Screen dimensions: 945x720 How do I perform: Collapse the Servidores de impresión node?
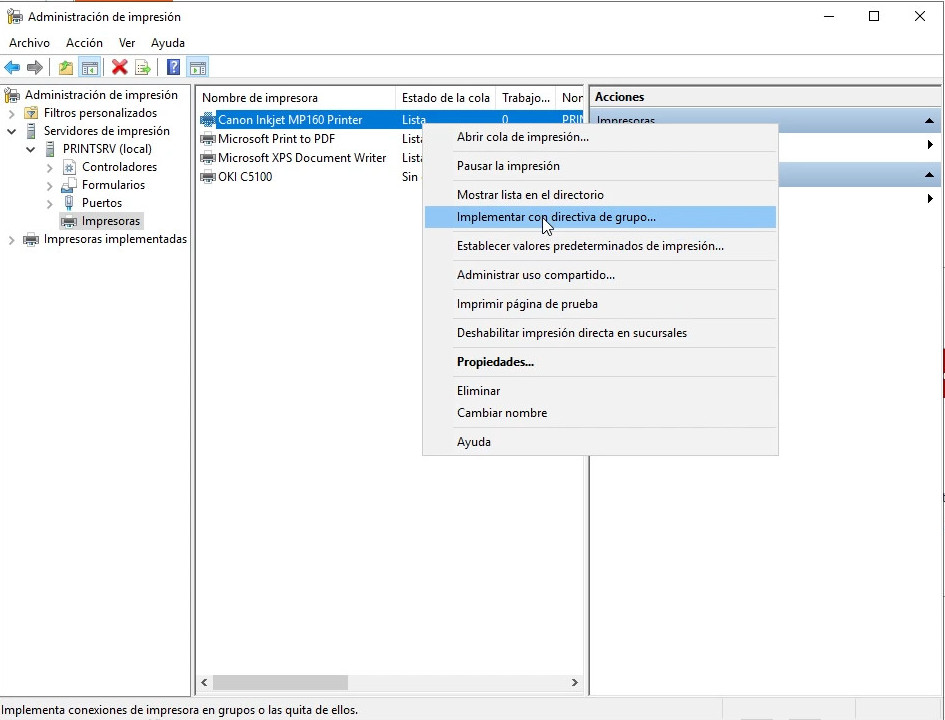pyautogui.click(x=12, y=131)
